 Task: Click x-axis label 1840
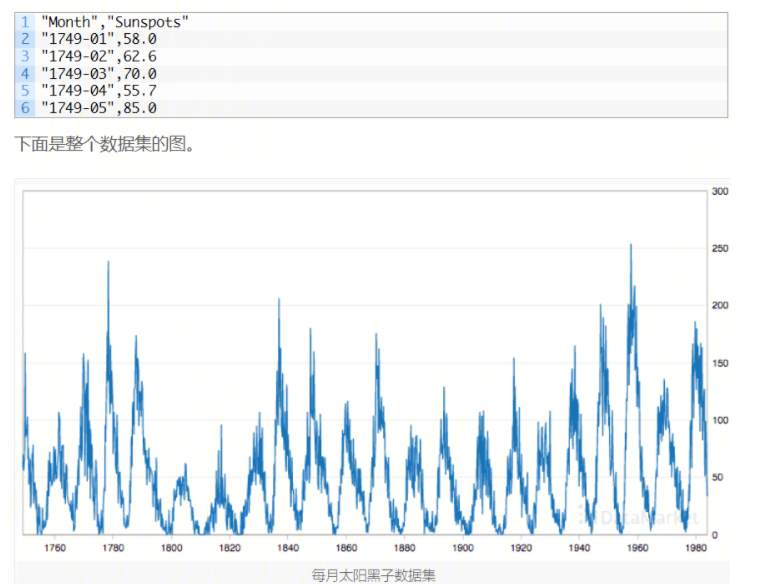(288, 548)
